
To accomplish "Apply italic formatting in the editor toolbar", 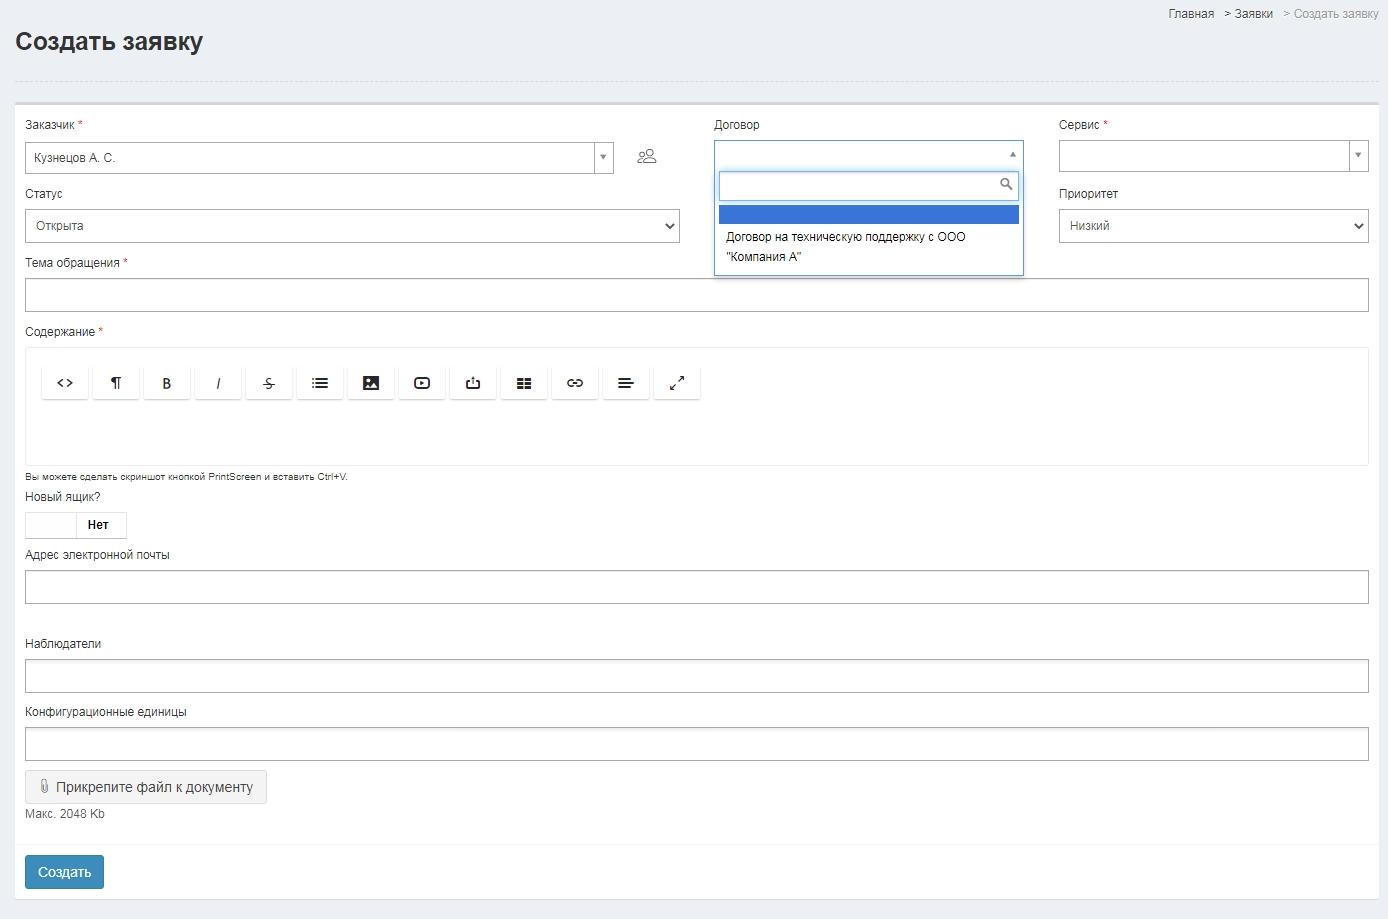I will (218, 383).
